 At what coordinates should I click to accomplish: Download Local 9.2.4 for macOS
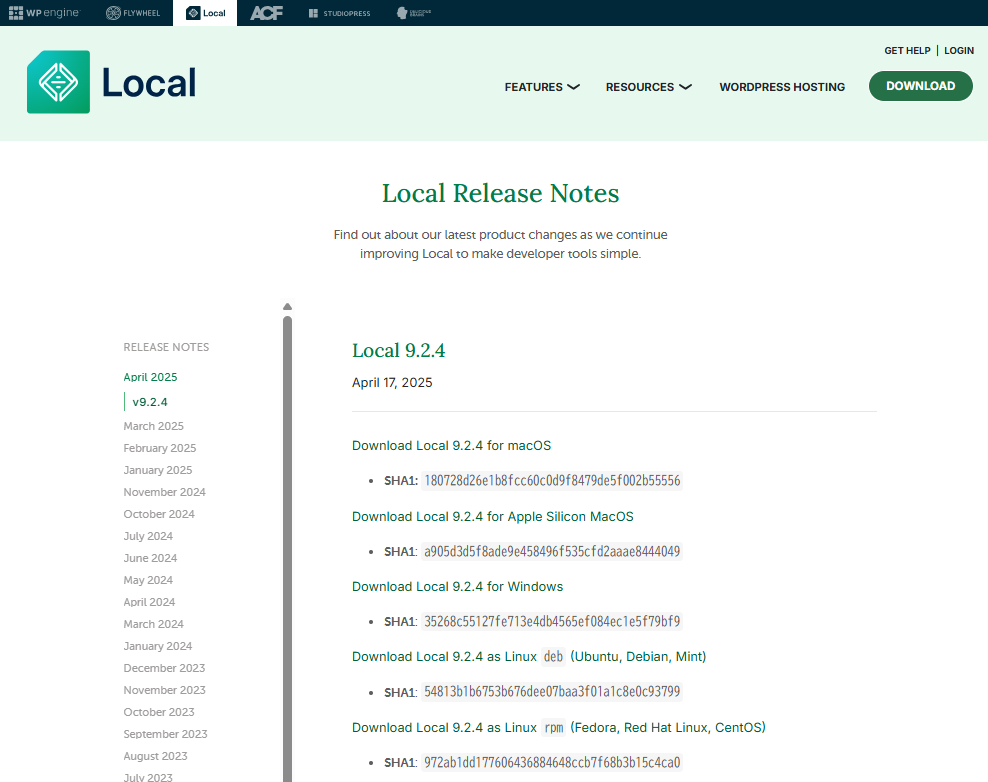451,446
